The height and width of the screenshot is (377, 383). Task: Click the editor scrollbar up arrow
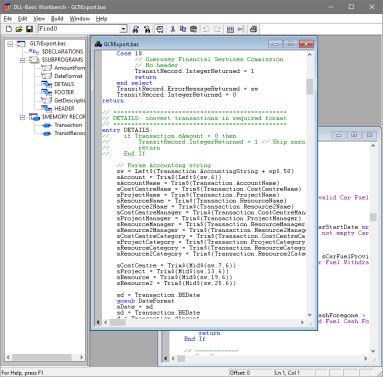click(310, 54)
